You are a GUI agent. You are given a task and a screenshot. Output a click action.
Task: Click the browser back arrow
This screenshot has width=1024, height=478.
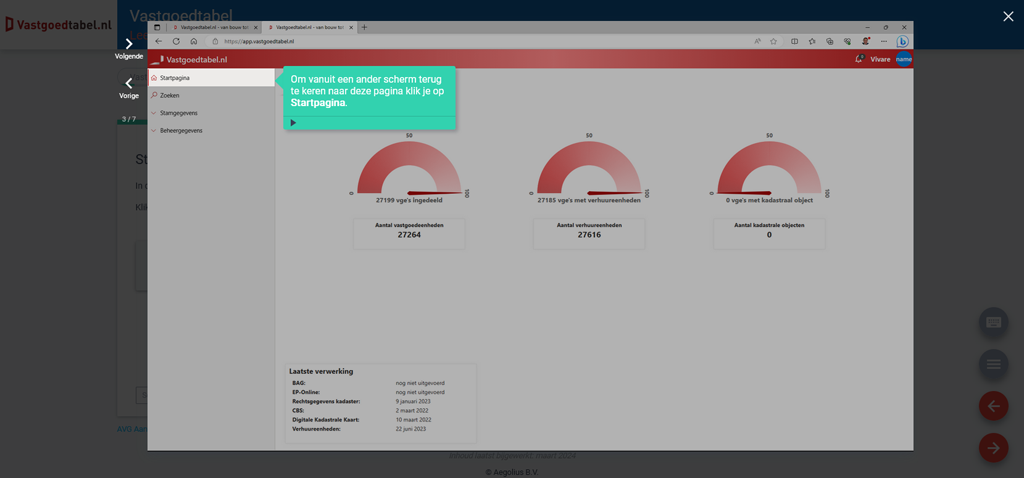click(159, 42)
